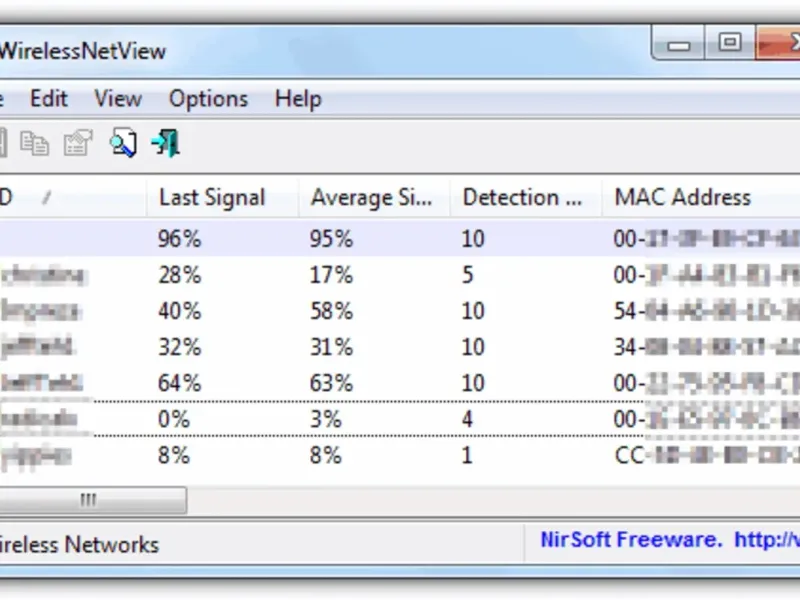Sort by the MAC Address column header

682,198
